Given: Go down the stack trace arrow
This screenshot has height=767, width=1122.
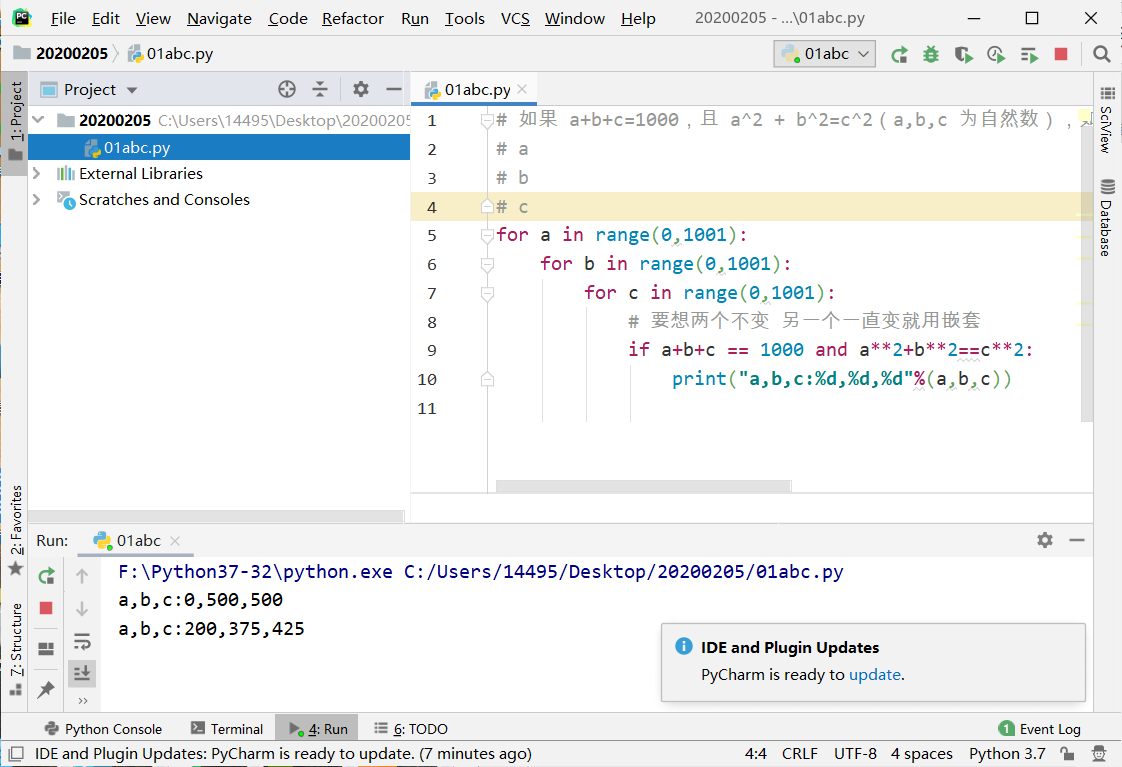Looking at the screenshot, I should tap(82, 608).
